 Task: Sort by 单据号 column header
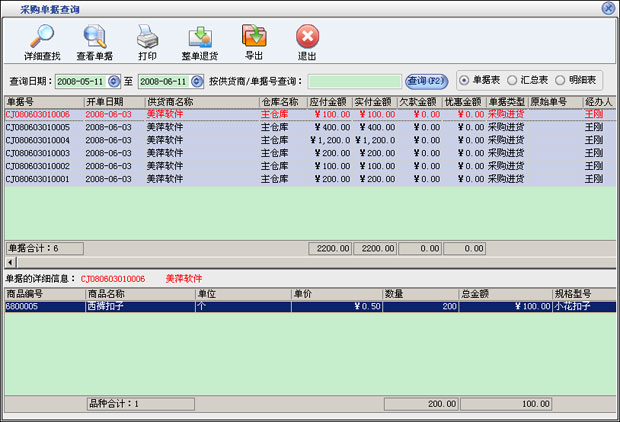click(42, 102)
